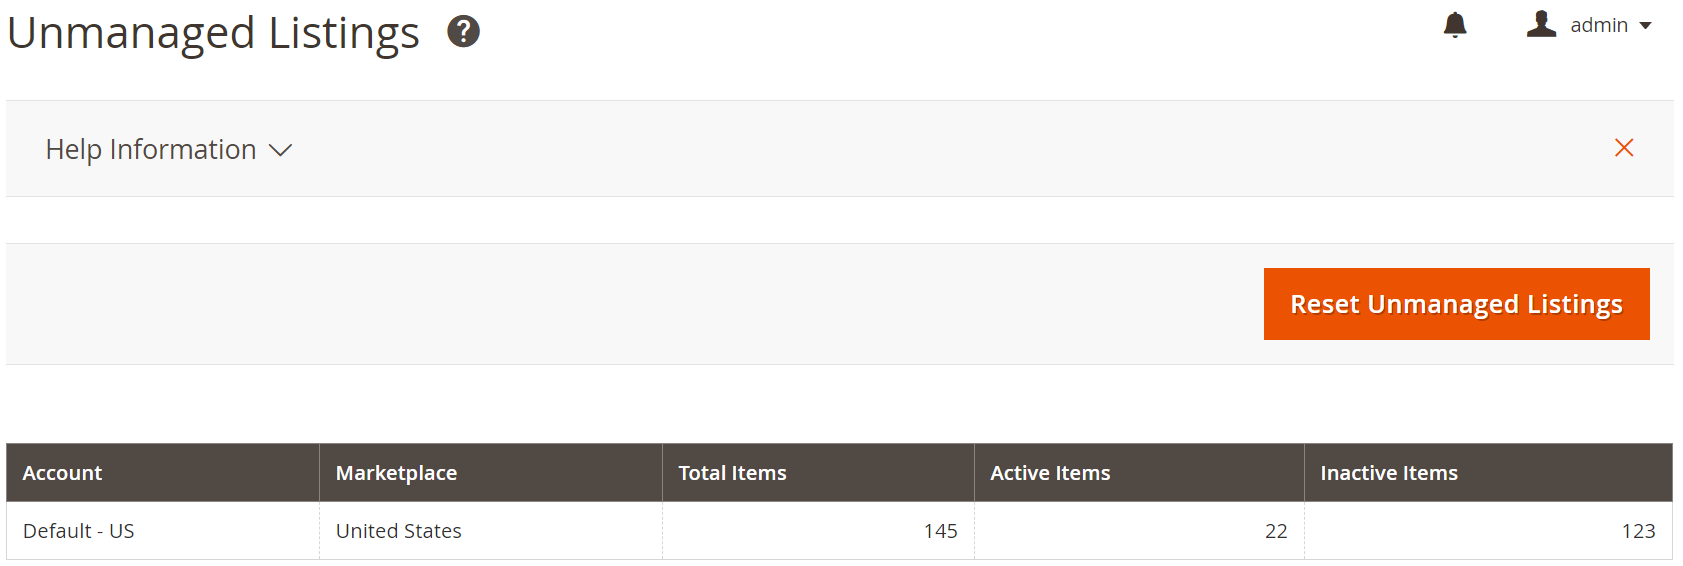Click the Marketplace column header

point(396,473)
